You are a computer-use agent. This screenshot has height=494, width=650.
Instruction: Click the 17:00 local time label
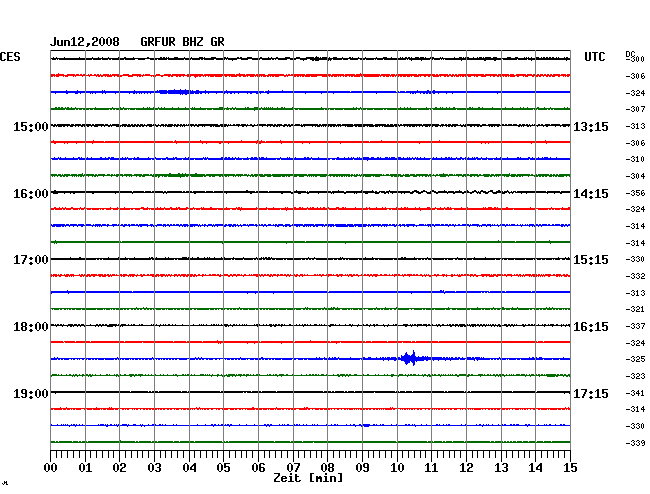(x=31, y=260)
